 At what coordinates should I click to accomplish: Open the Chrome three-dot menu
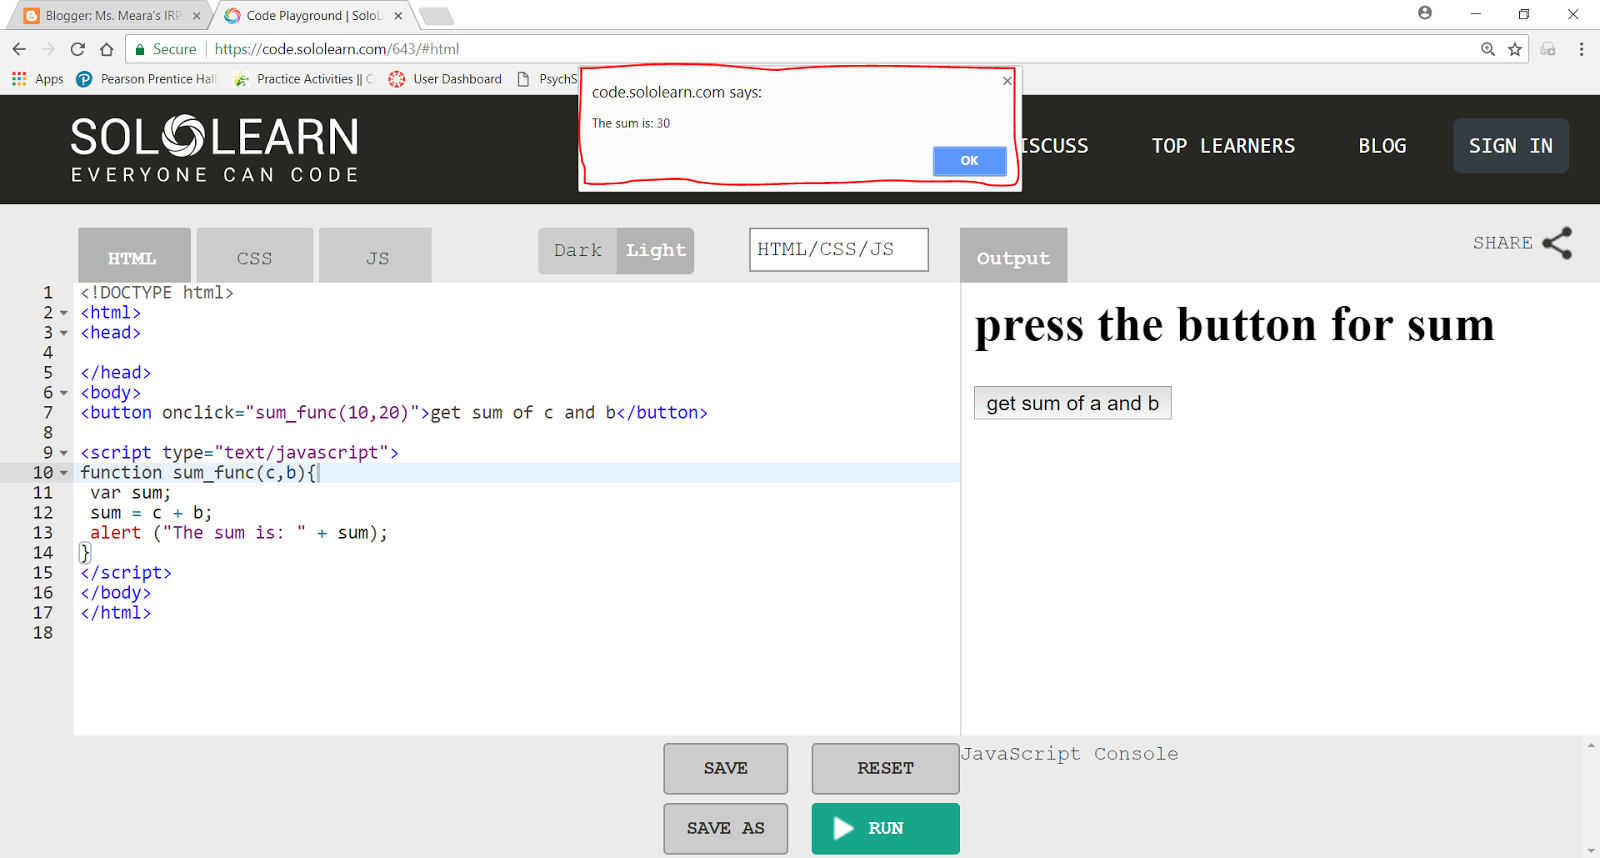click(1581, 49)
